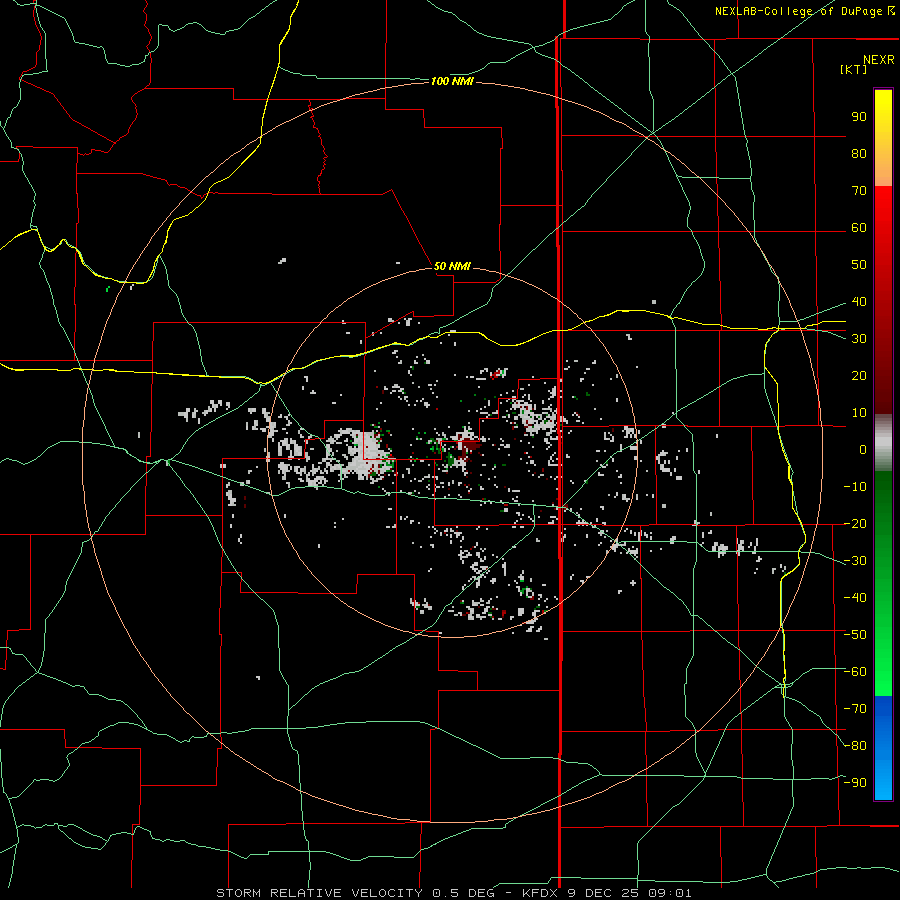Click the -30 value on velocity scale
Image resolution: width=900 pixels, height=900 pixels.
(855, 561)
